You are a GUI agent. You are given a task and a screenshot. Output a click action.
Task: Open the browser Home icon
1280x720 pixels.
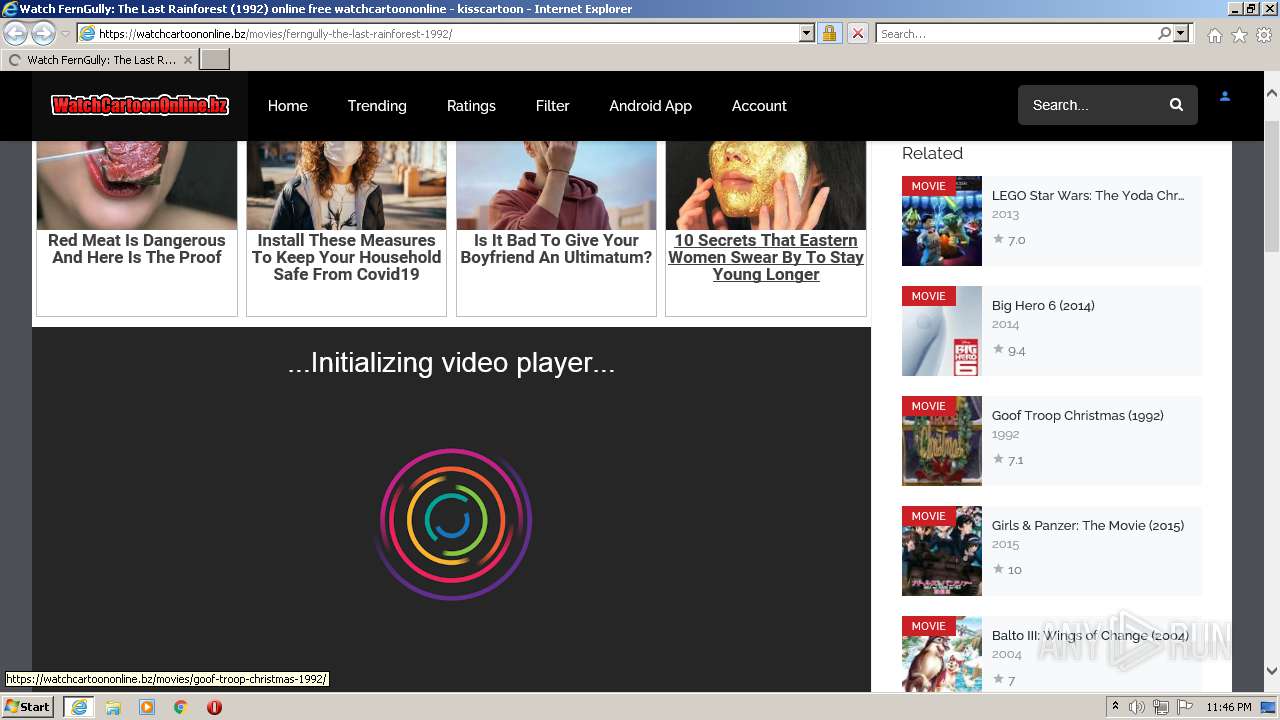tap(1214, 35)
